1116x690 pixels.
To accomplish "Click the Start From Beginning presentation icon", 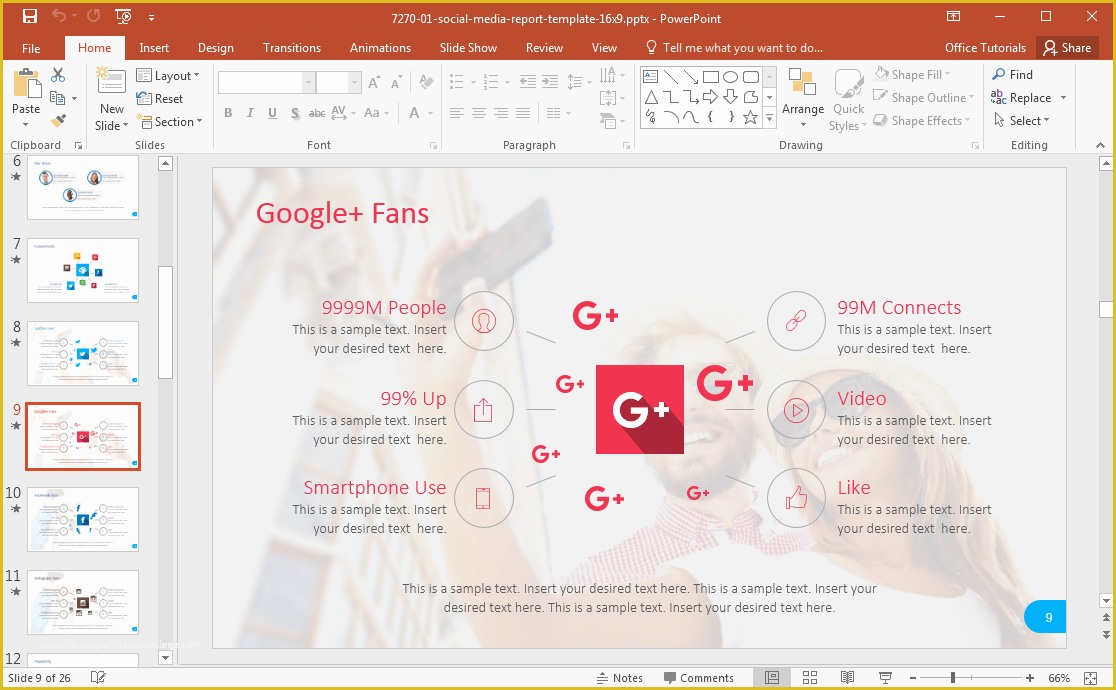I will point(122,16).
